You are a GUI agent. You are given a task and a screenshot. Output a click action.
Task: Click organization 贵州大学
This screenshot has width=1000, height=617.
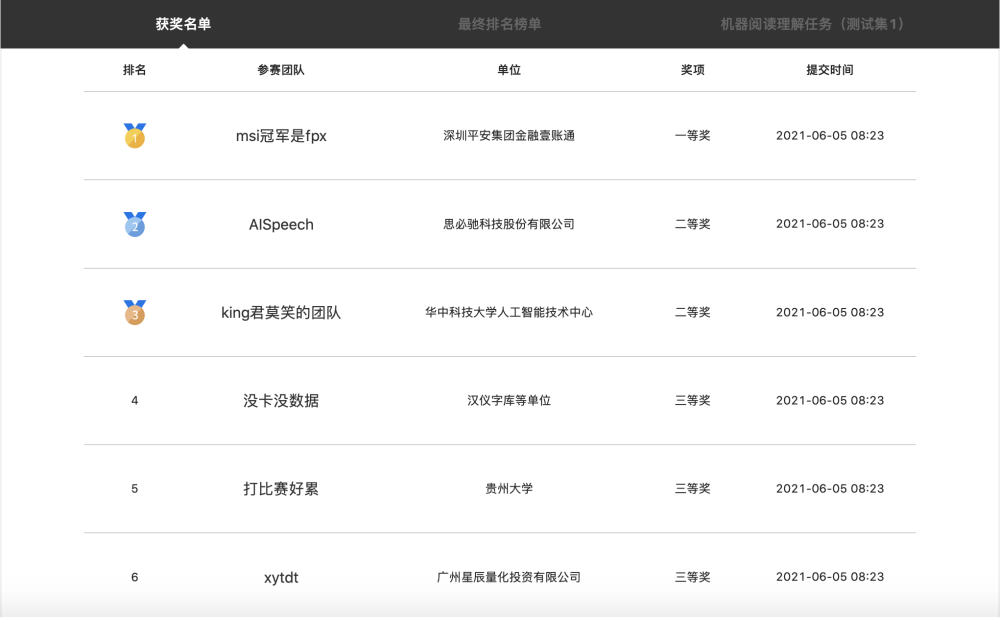(x=509, y=488)
